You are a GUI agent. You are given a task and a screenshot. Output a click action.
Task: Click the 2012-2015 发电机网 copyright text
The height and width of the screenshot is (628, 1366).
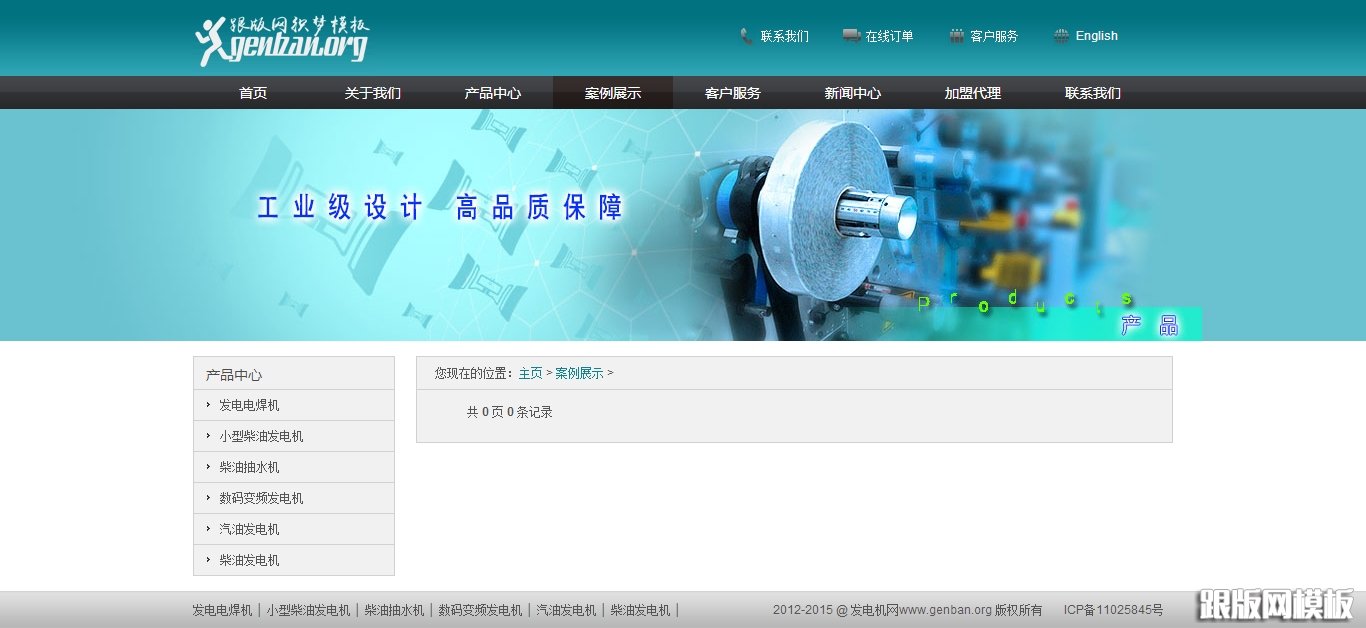pos(908,610)
